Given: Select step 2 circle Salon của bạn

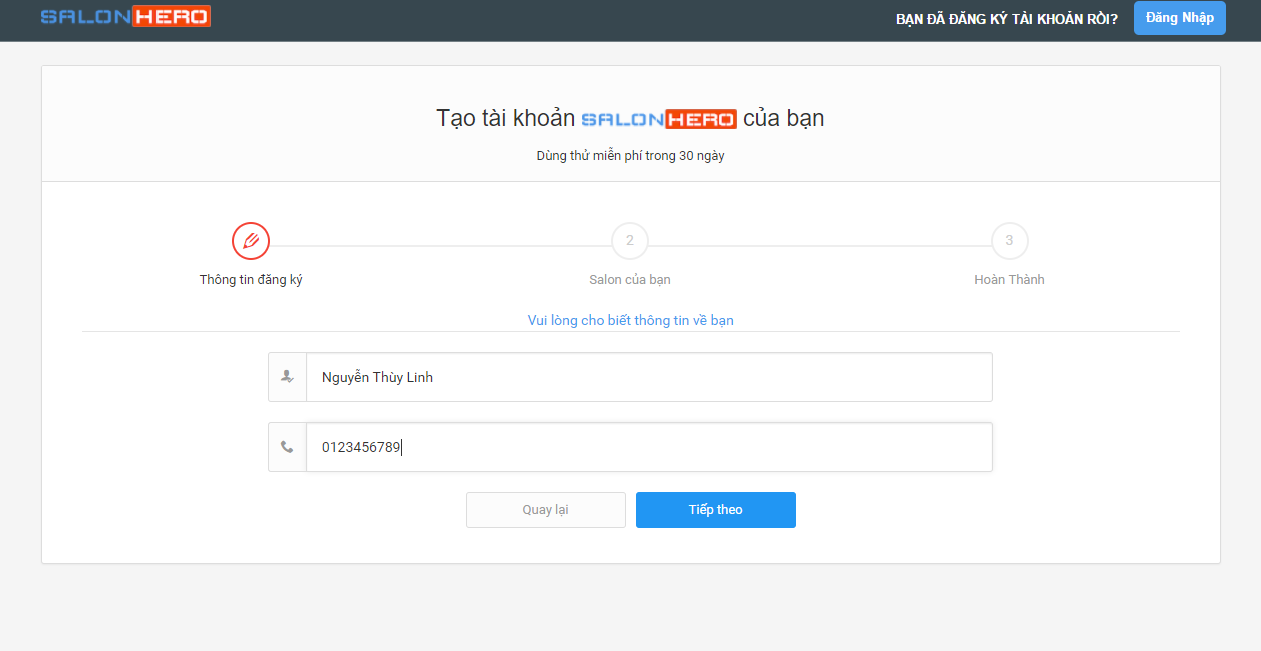Looking at the screenshot, I should point(630,241).
